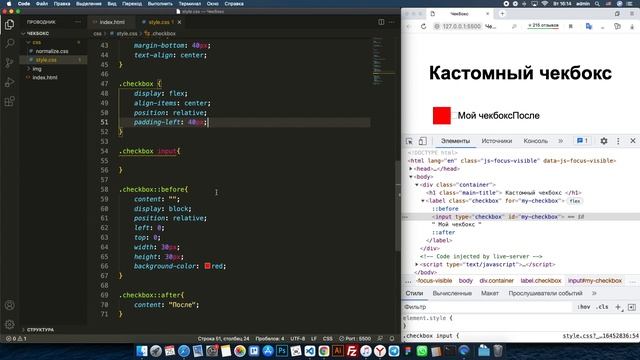Image resolution: width=640 pixels, height=360 pixels.
Task: Close the style.css editor tab
Action: [179, 22]
